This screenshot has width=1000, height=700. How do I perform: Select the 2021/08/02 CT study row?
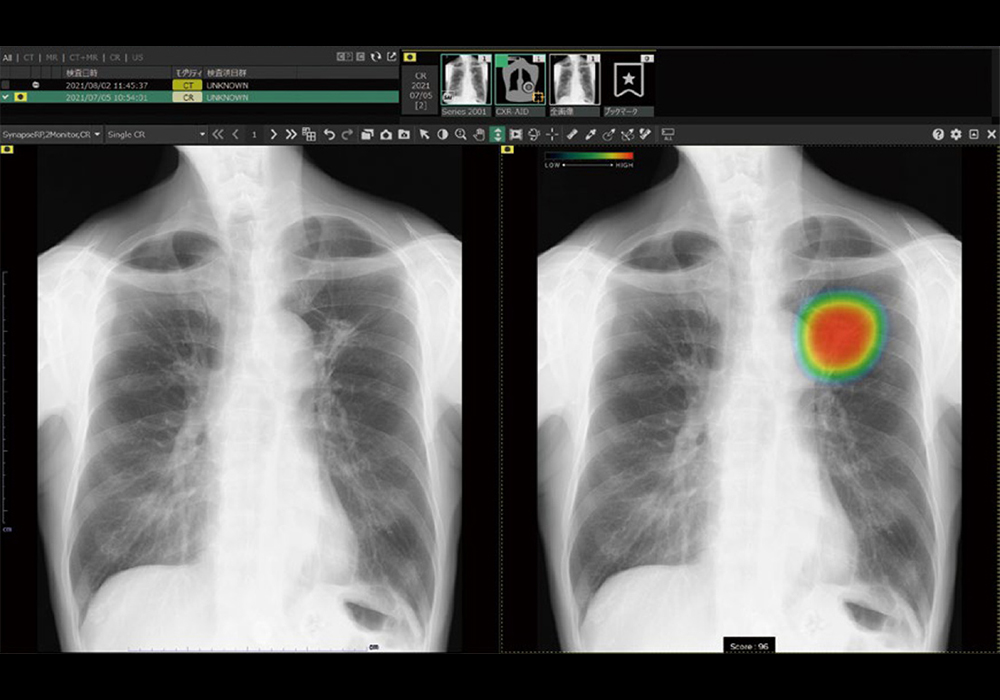tap(106, 85)
